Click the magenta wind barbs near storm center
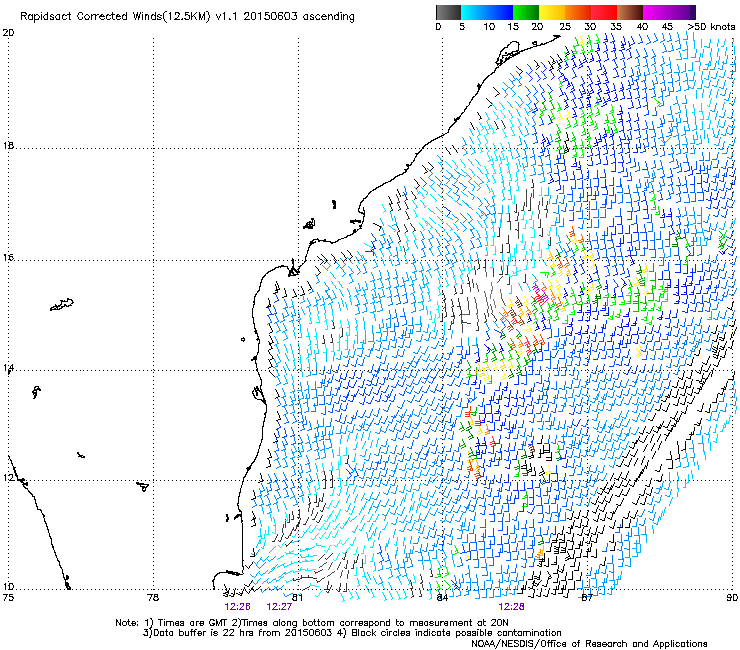 point(540,293)
